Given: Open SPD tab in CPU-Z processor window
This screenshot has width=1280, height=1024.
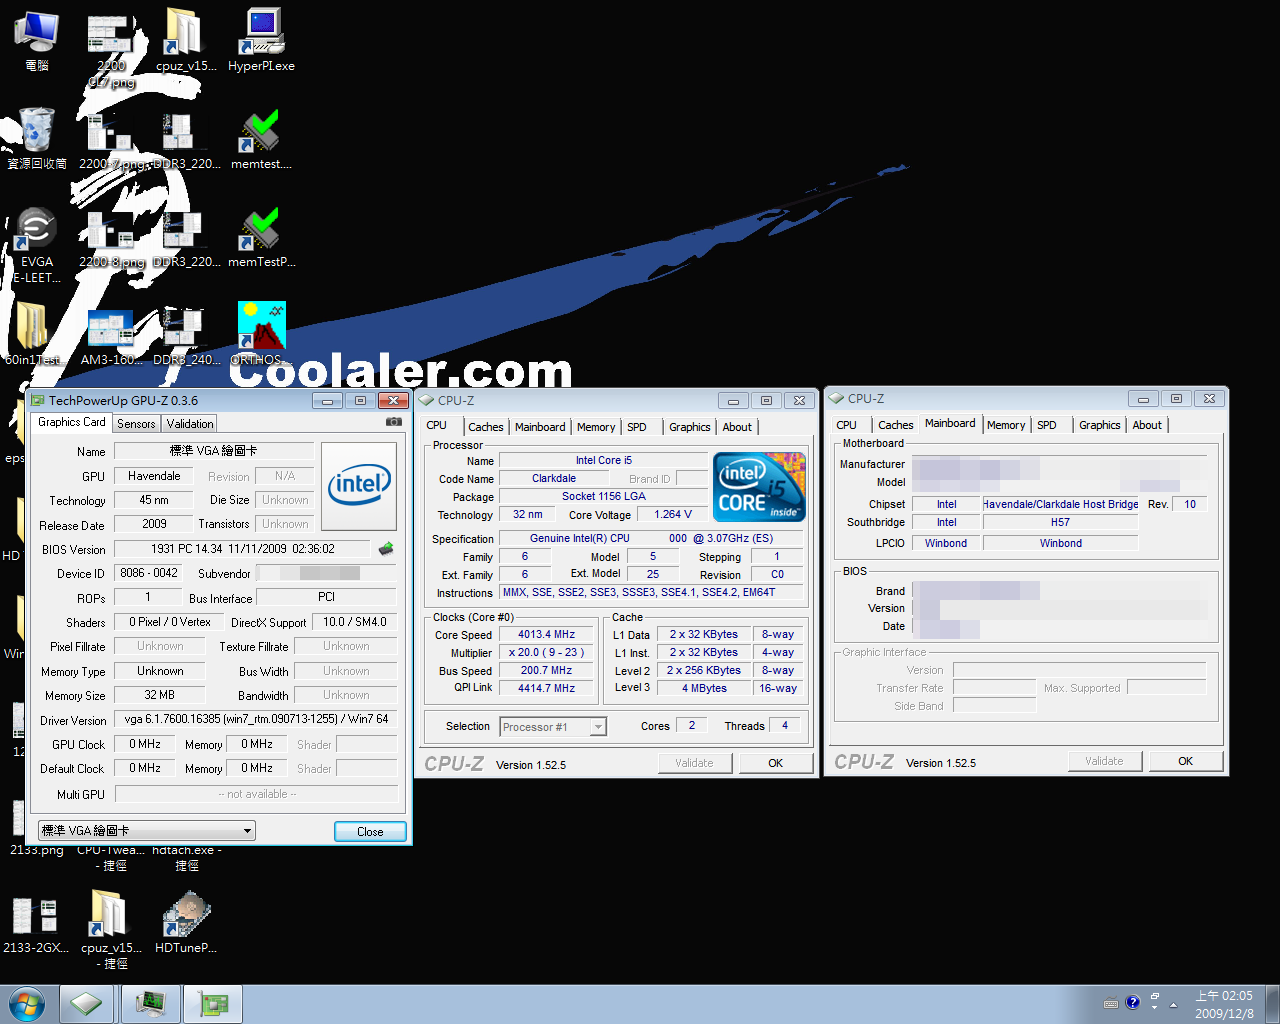Looking at the screenshot, I should (637, 427).
